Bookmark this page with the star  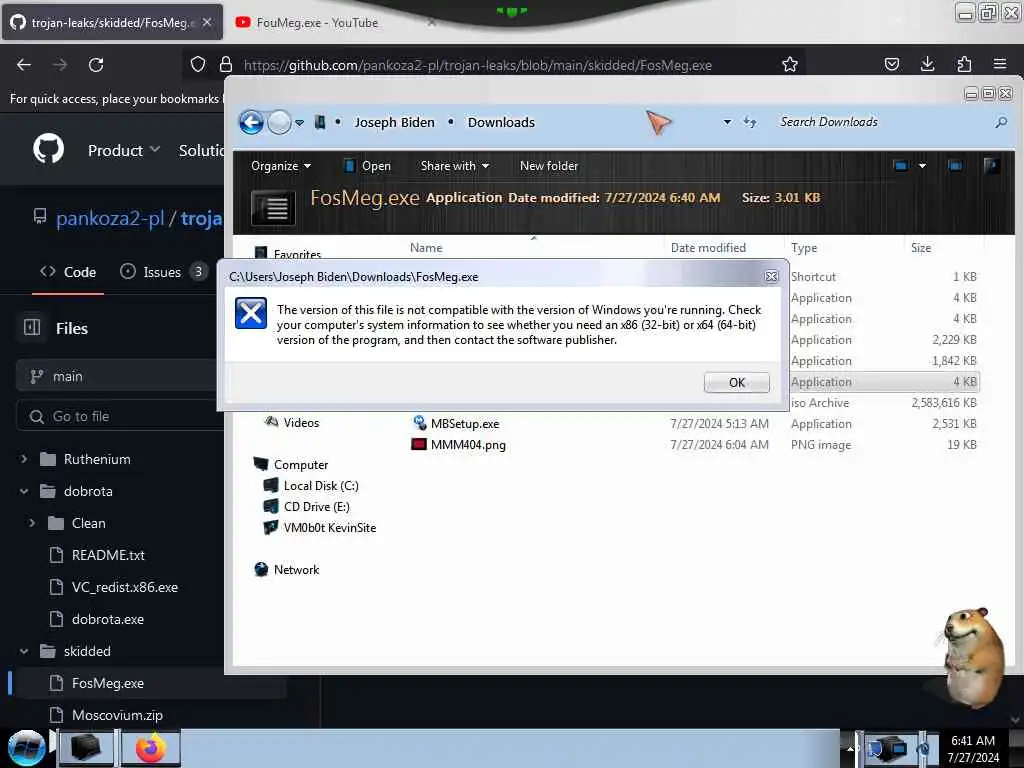(x=790, y=64)
